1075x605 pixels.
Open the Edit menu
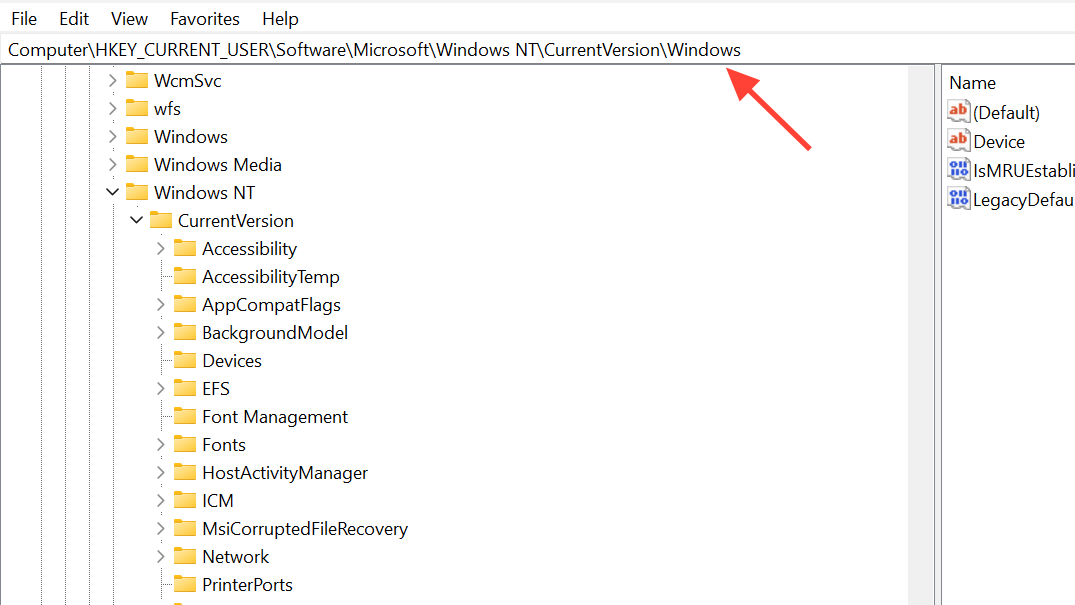tap(73, 19)
